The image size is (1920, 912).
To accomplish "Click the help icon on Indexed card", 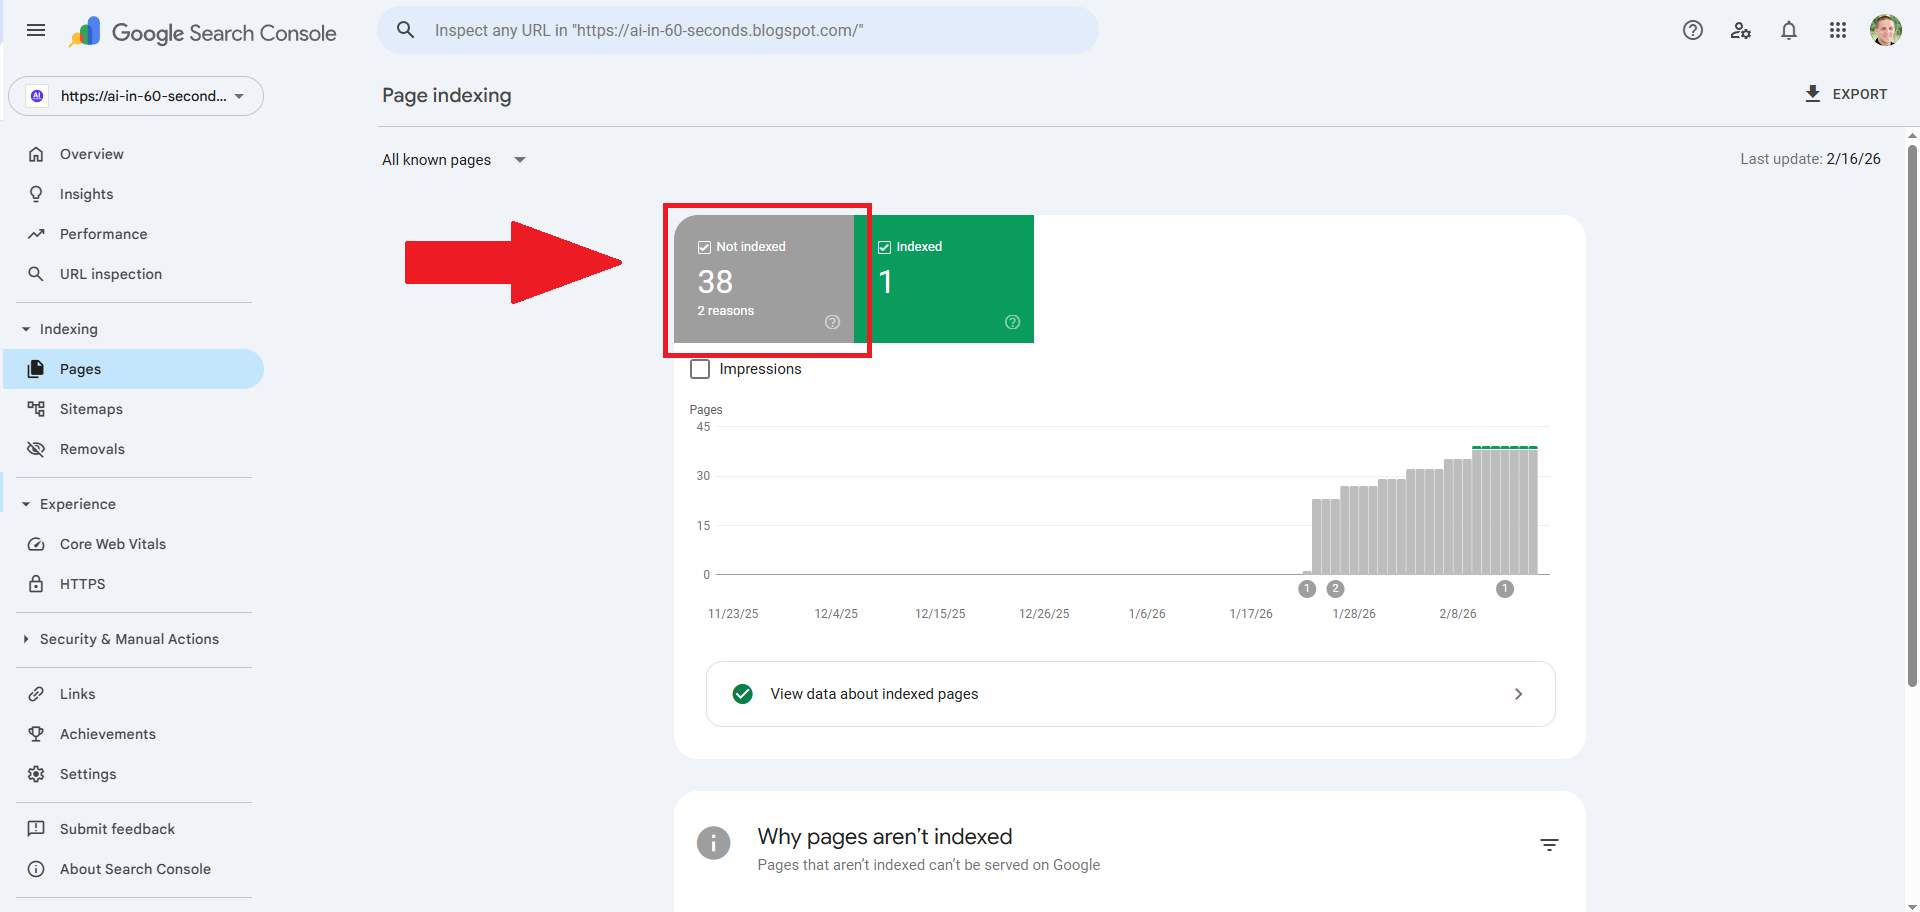I will coord(1012,322).
